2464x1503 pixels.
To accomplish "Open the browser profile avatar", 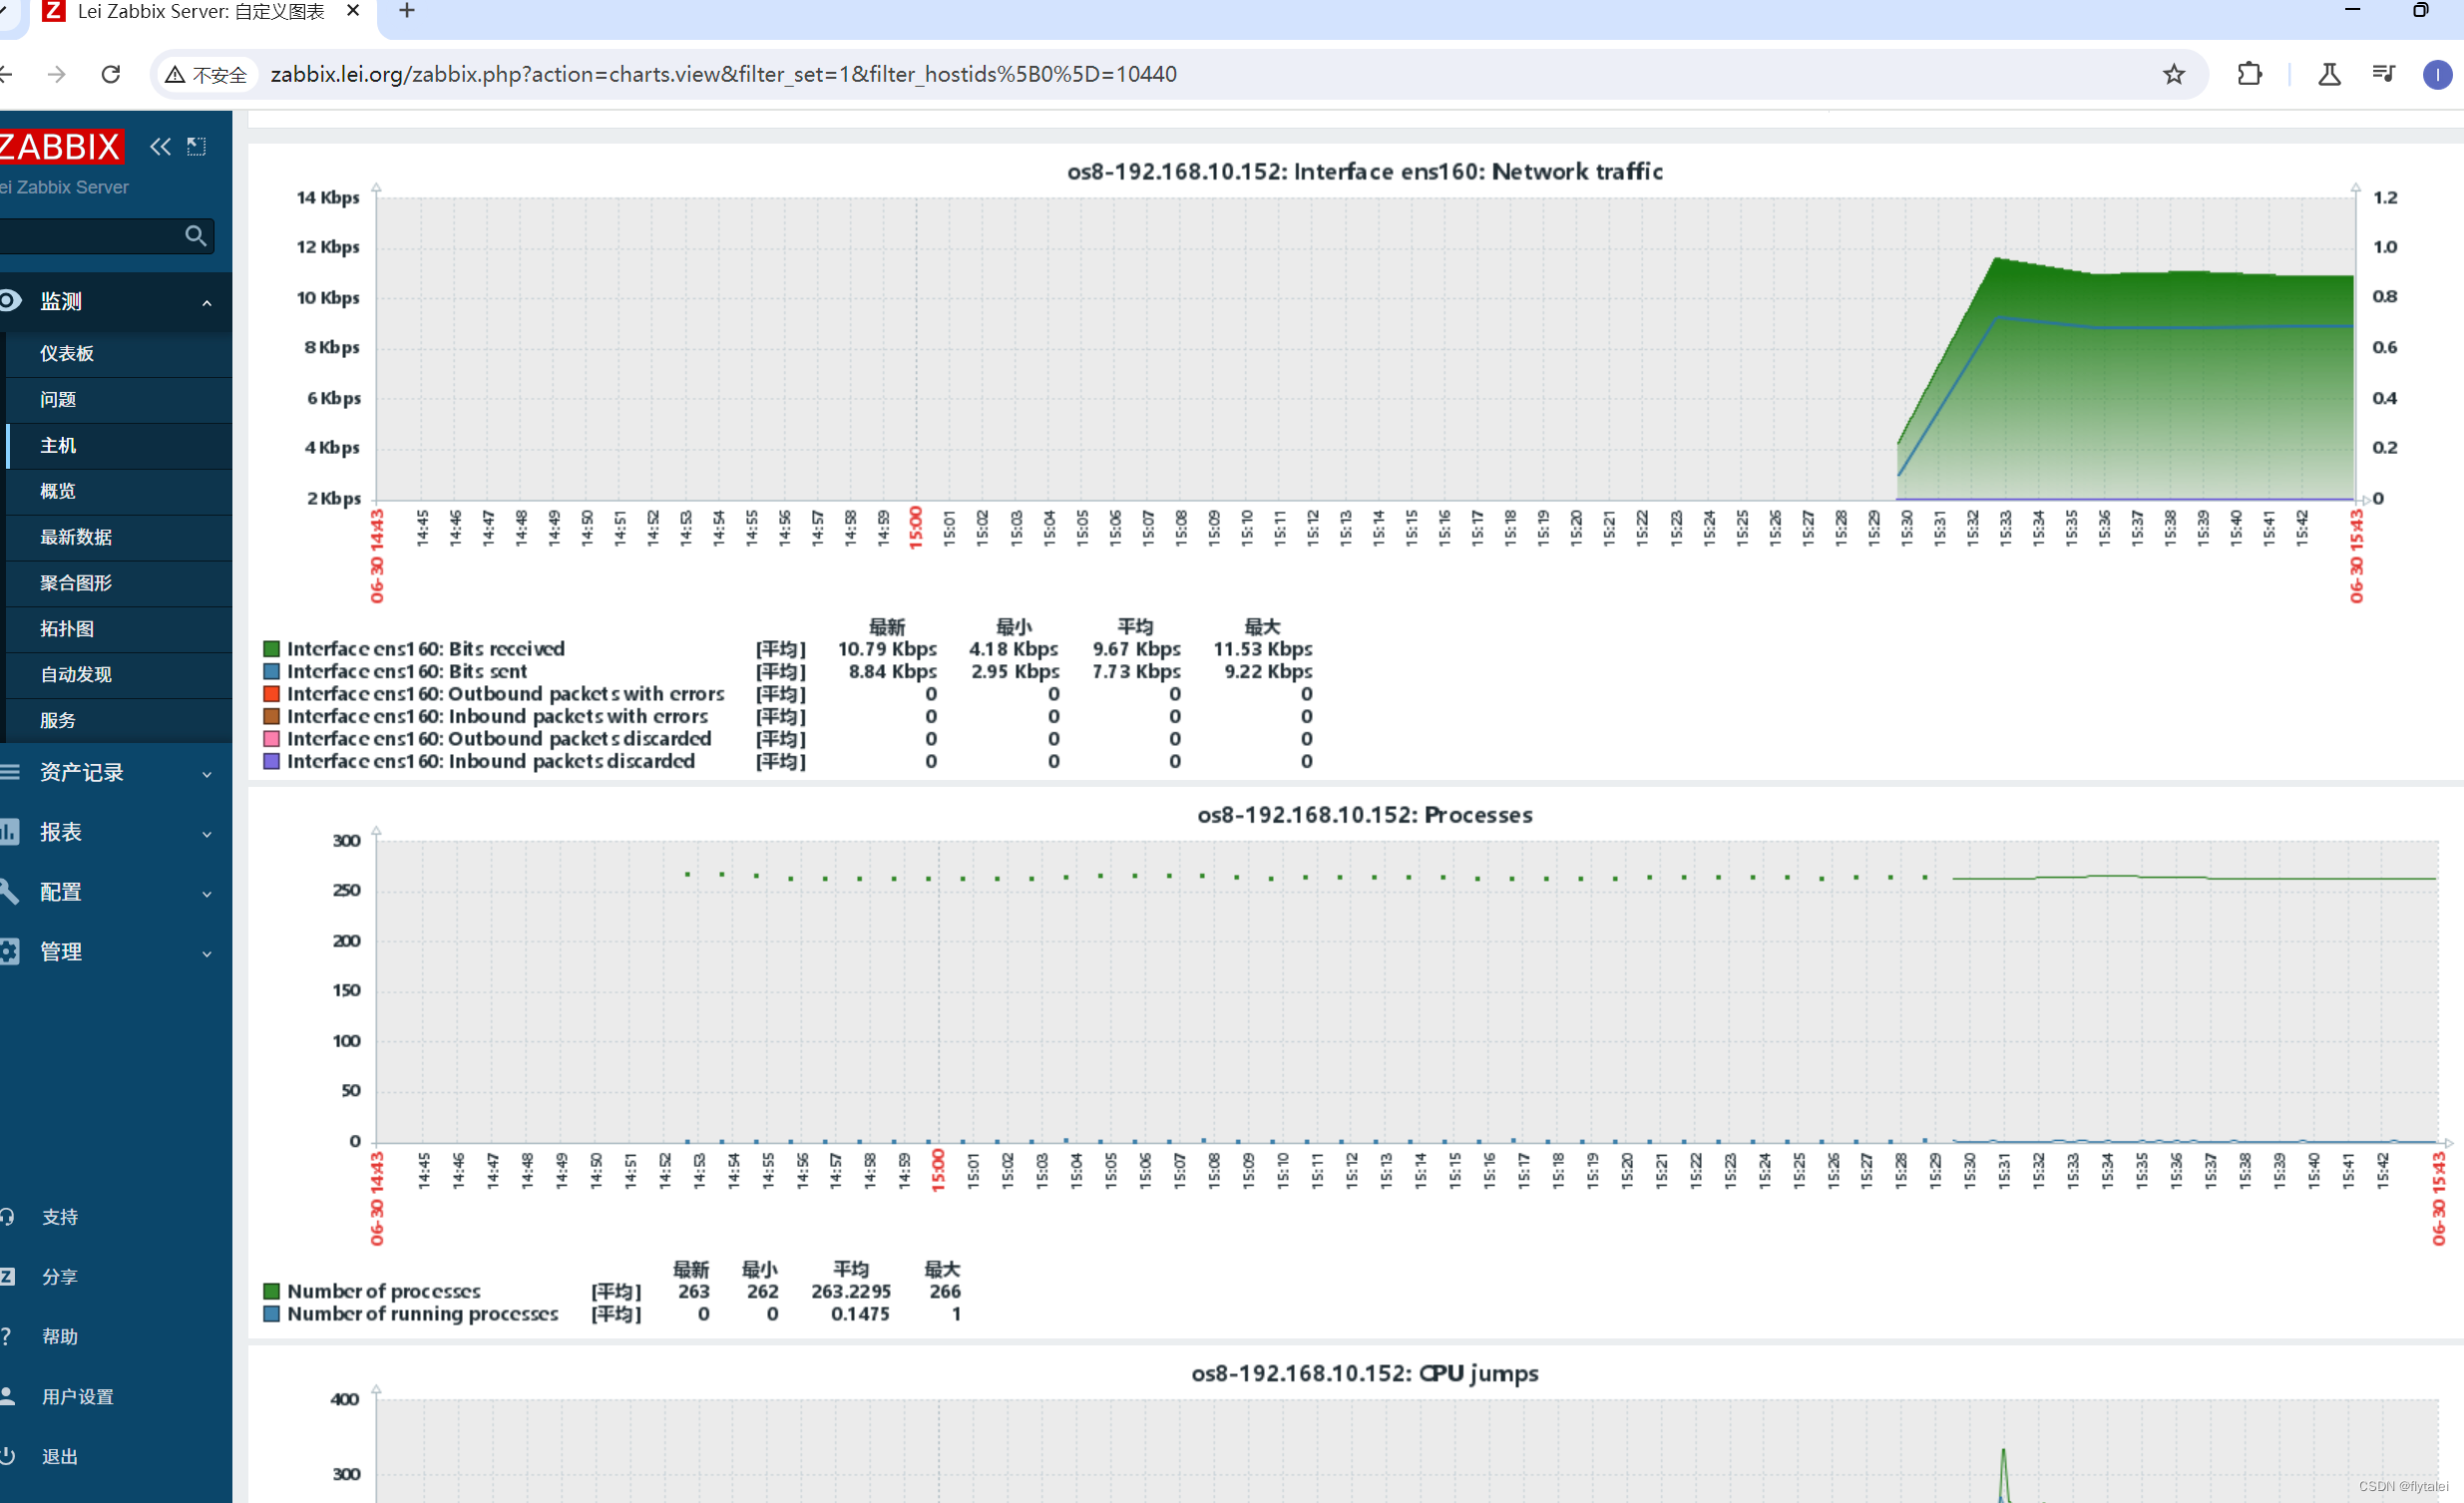I will (2437, 74).
